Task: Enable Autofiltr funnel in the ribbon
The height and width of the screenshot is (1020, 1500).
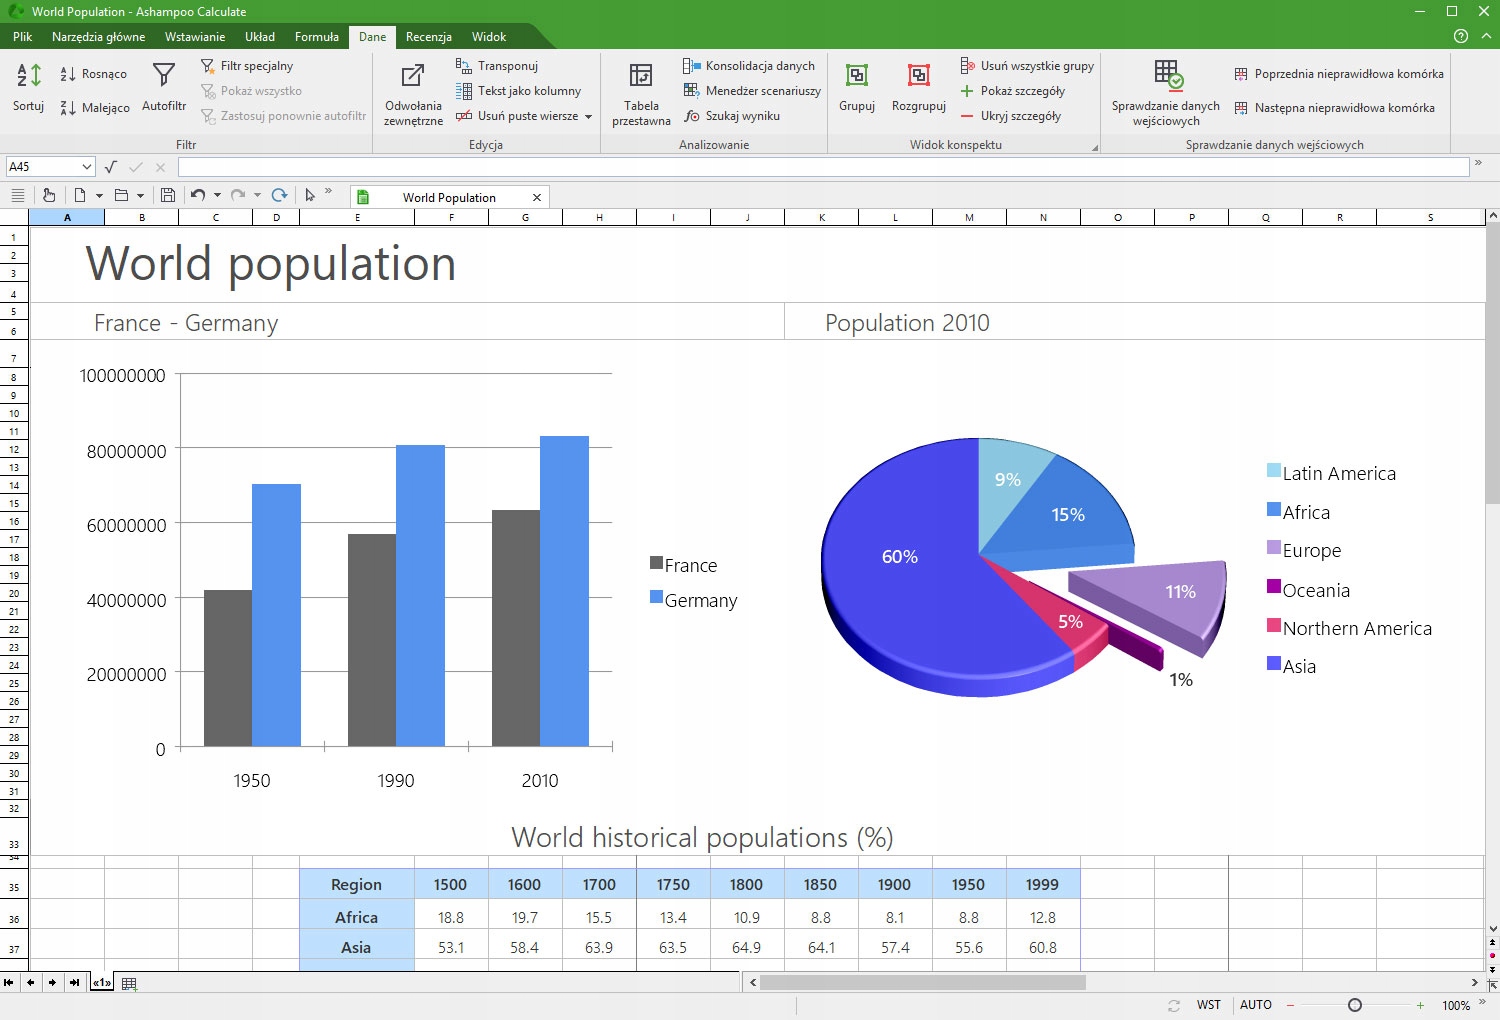Action: click(x=164, y=76)
